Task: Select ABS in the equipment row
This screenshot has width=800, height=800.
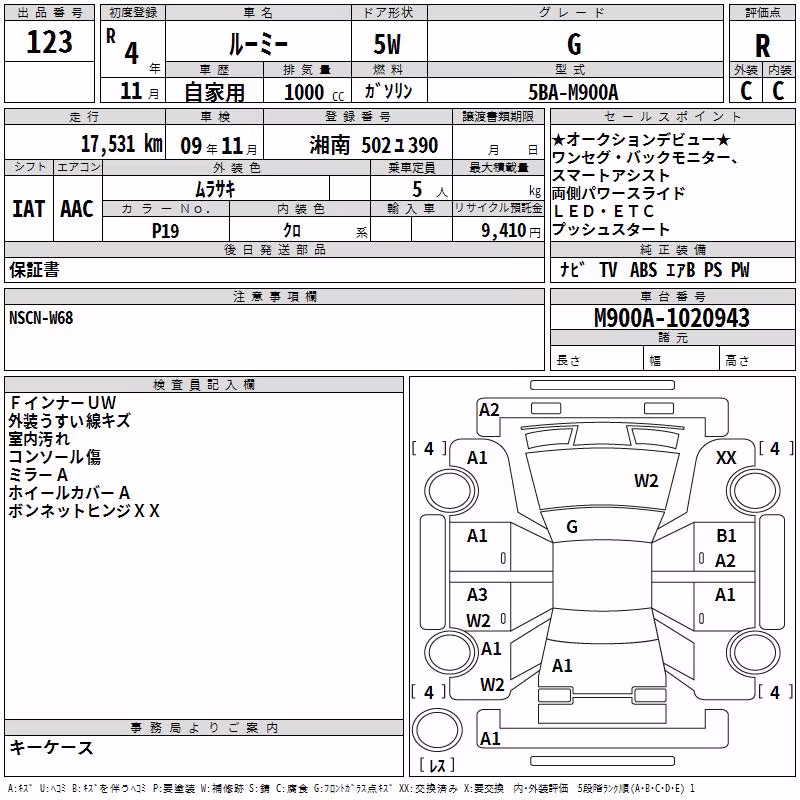Action: tap(643, 269)
